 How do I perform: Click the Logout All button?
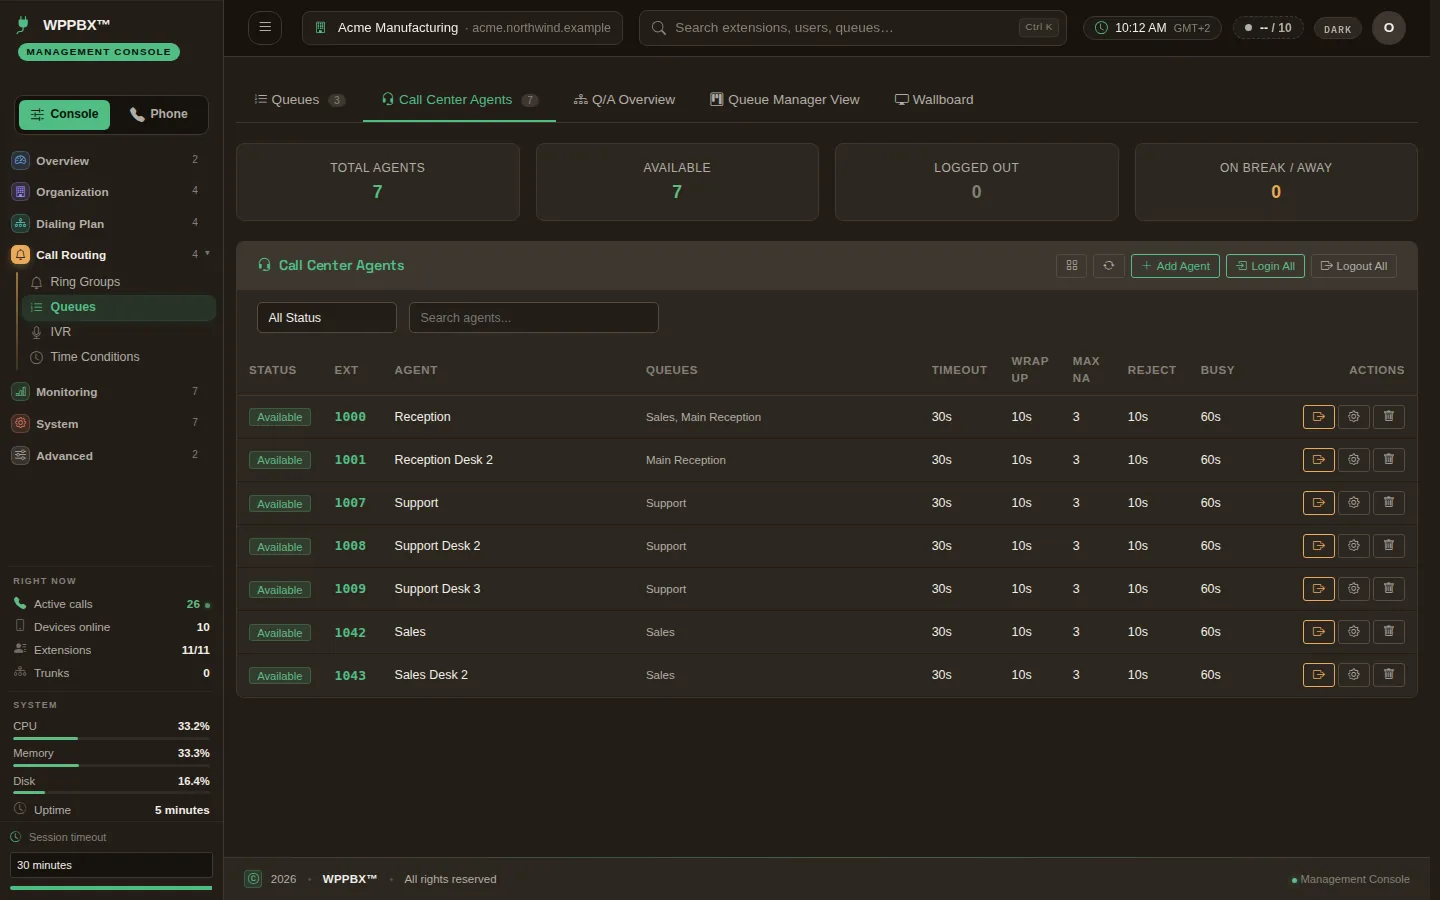(x=1354, y=266)
